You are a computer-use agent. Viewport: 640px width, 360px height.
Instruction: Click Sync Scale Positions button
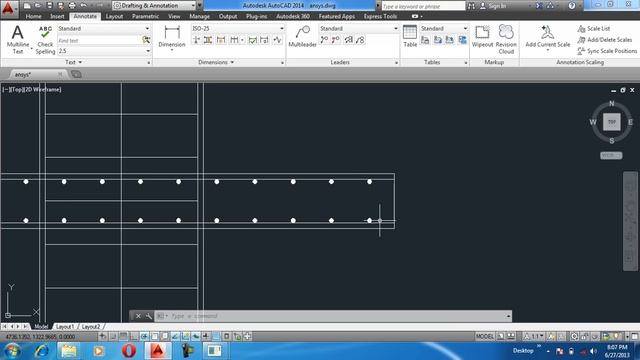point(607,51)
